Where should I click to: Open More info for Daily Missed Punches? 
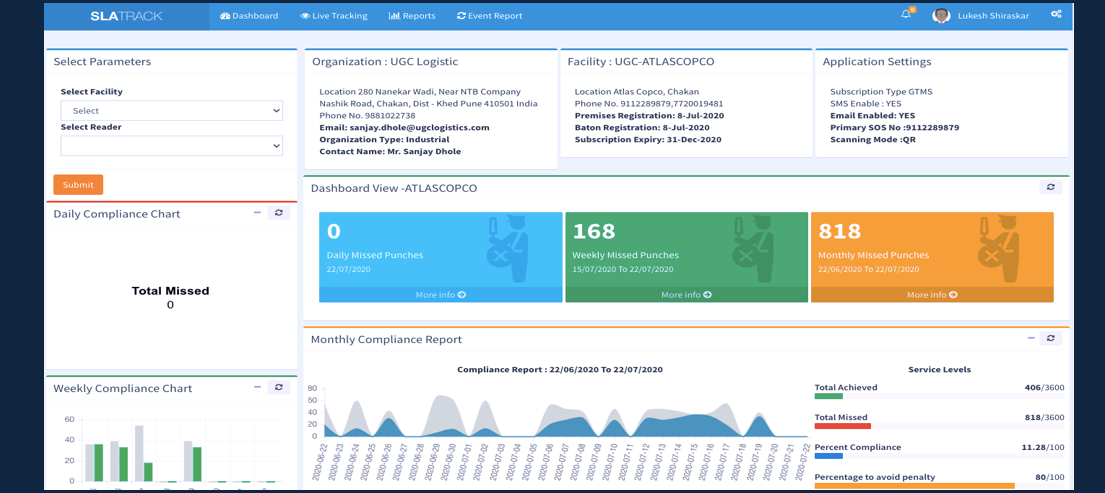[x=440, y=294]
